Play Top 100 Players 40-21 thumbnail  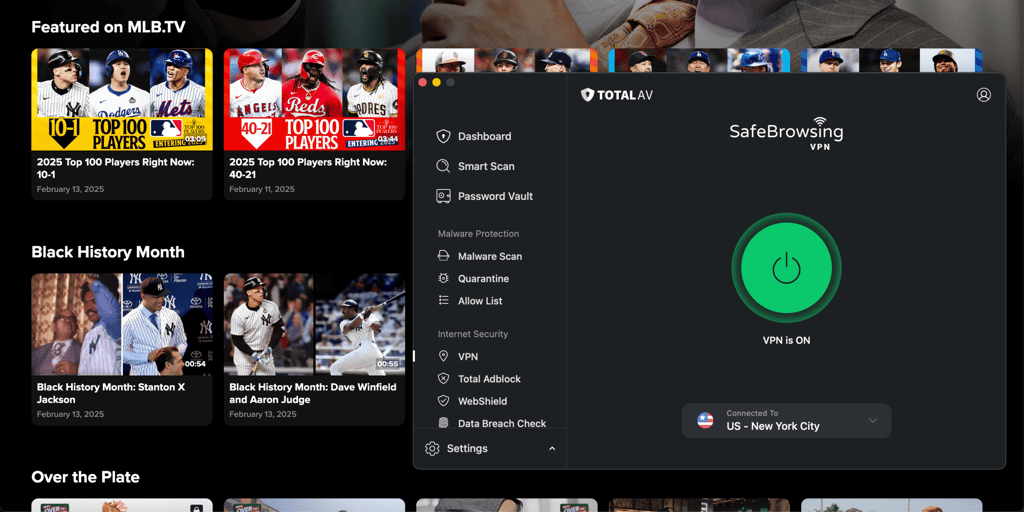click(314, 99)
